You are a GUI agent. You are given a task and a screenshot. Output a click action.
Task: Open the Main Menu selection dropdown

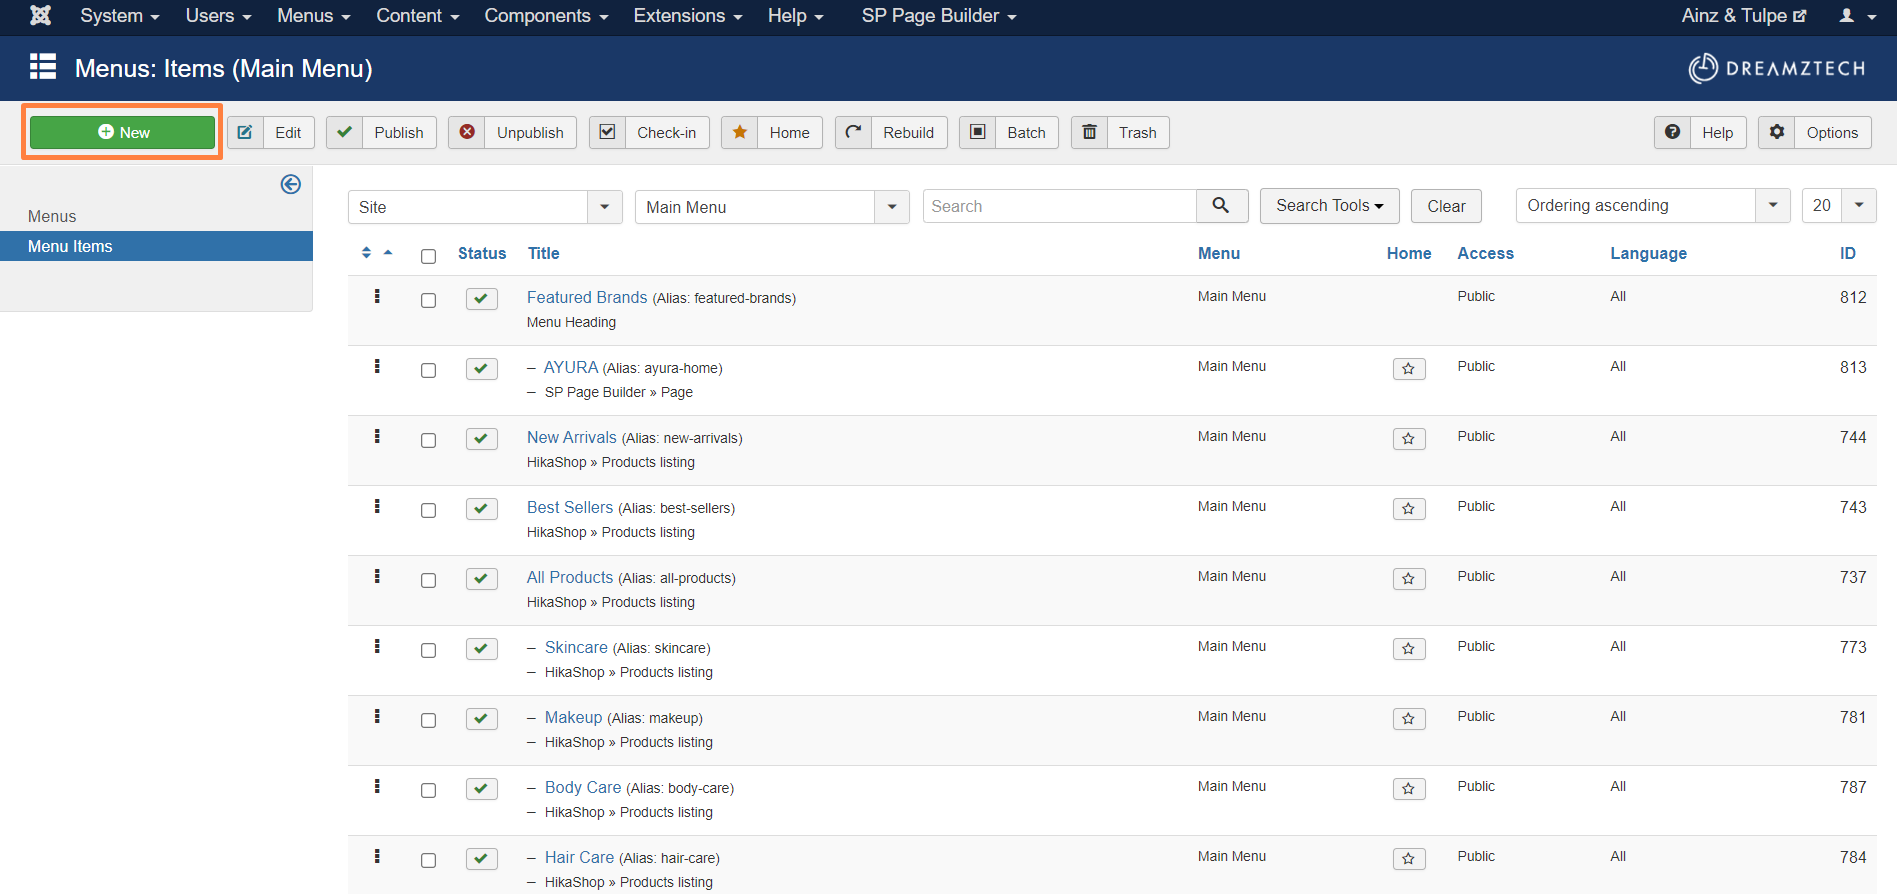coord(772,207)
